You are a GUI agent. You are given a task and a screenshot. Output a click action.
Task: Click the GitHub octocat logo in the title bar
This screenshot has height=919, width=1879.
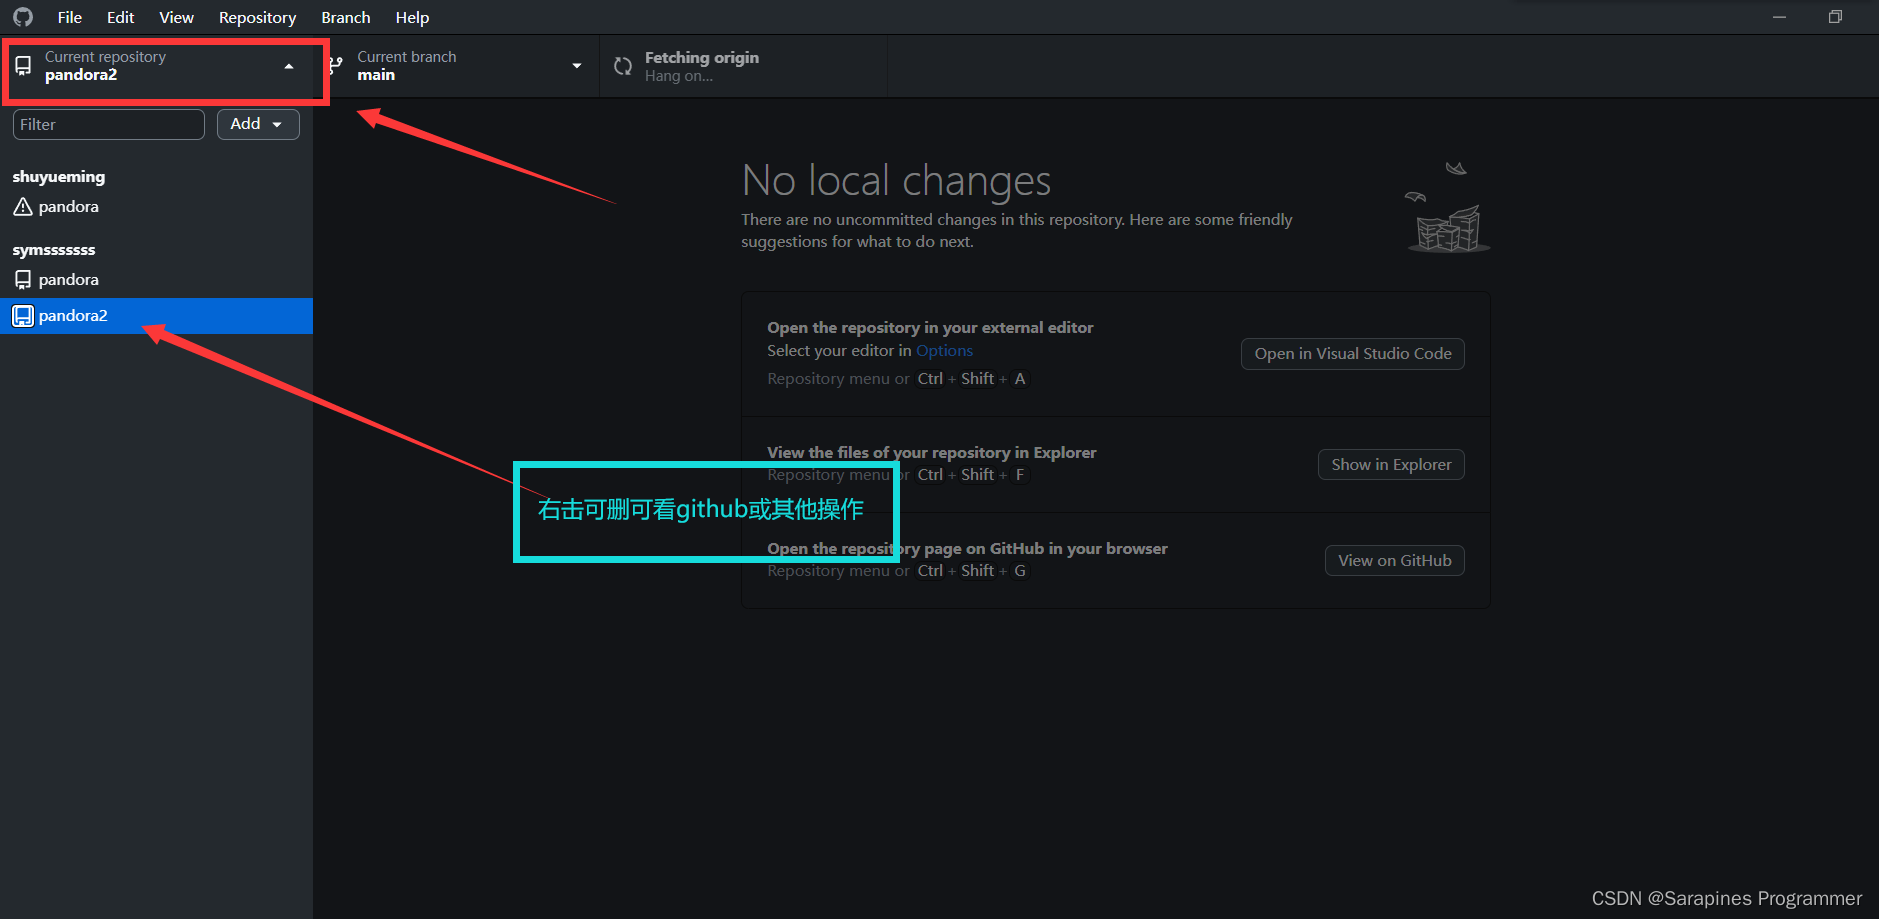tap(21, 16)
